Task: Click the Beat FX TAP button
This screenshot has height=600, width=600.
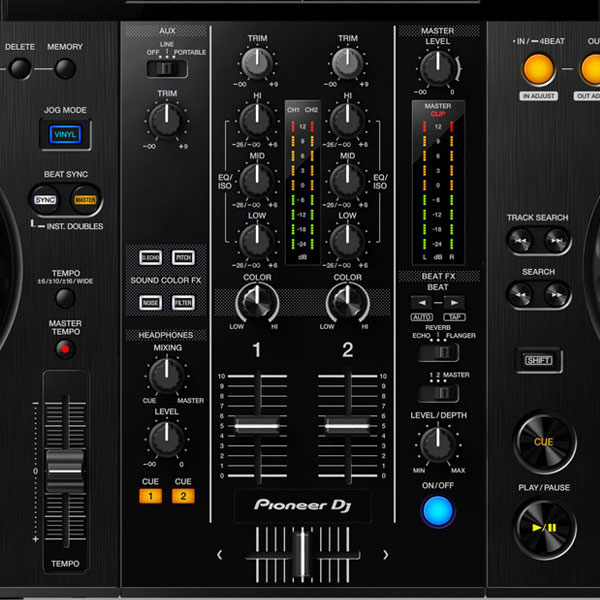Action: click(455, 317)
